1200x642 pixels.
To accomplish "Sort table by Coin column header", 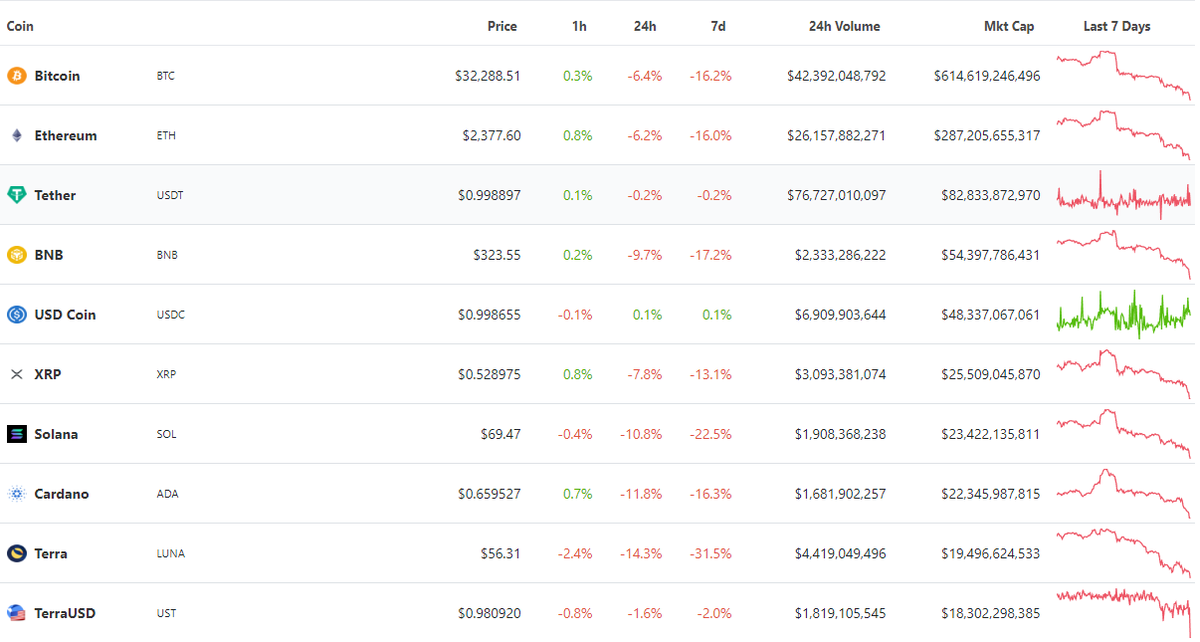I will (x=20, y=26).
